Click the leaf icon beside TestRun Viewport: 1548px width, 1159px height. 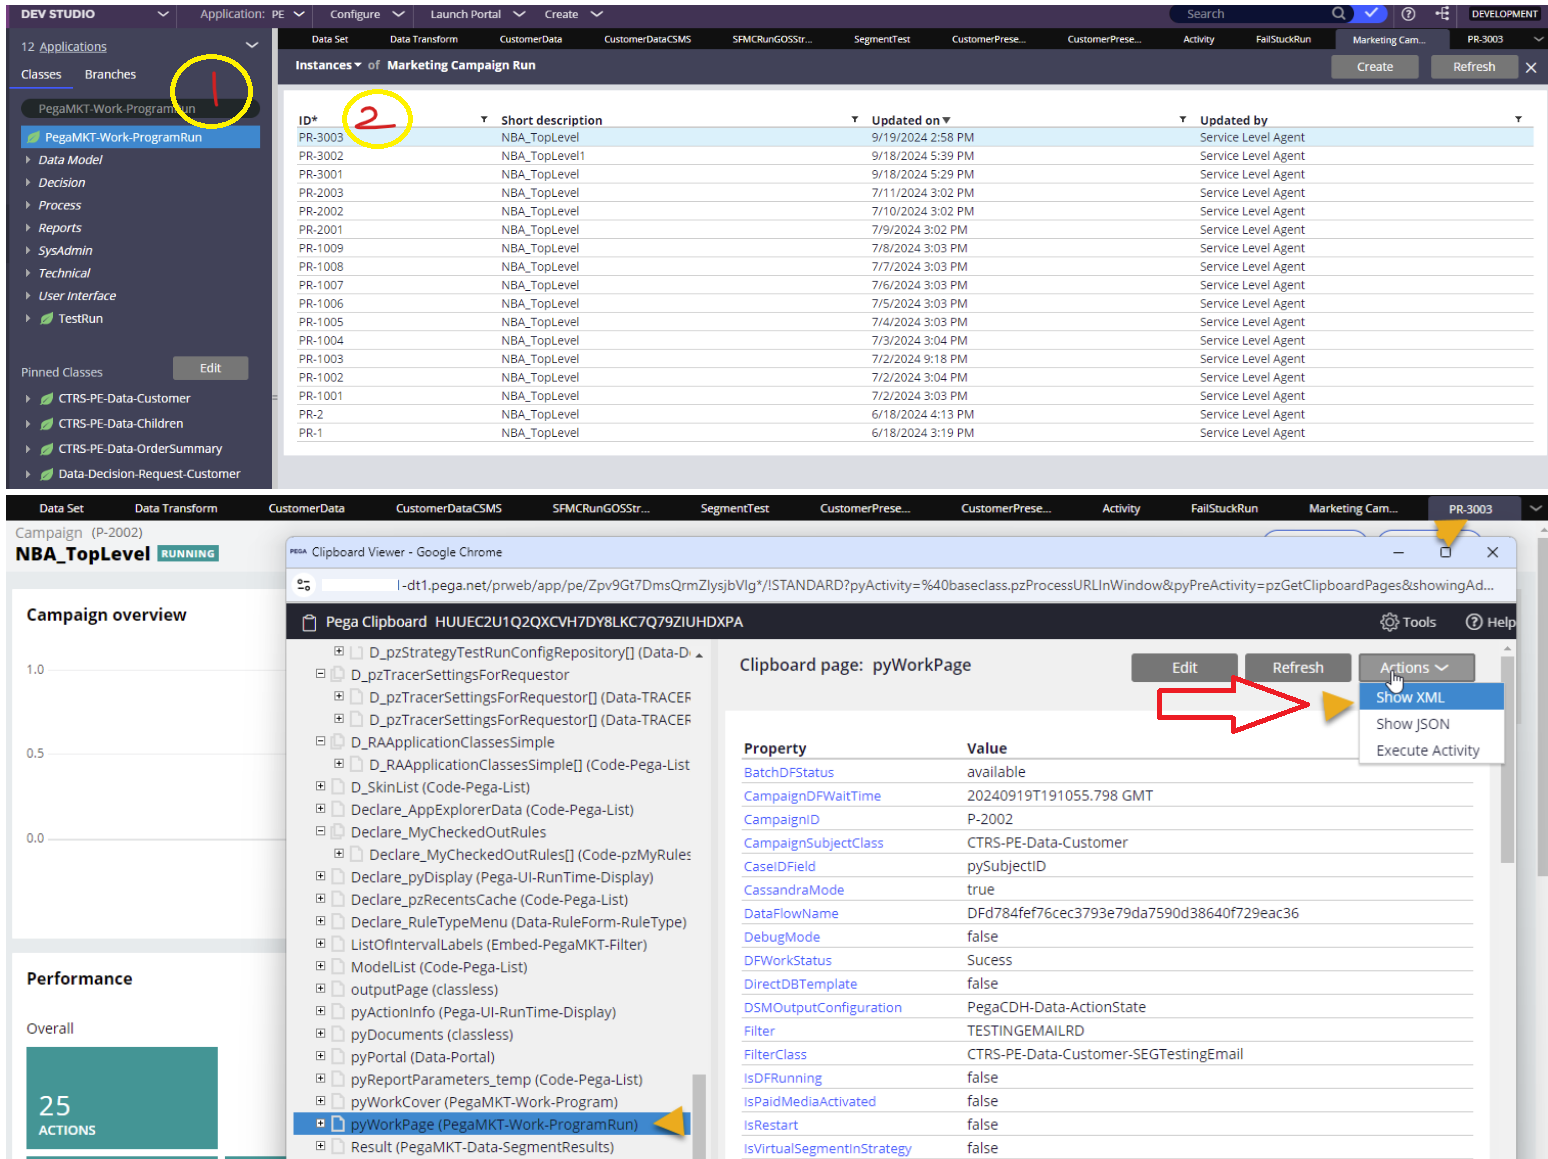click(x=47, y=319)
